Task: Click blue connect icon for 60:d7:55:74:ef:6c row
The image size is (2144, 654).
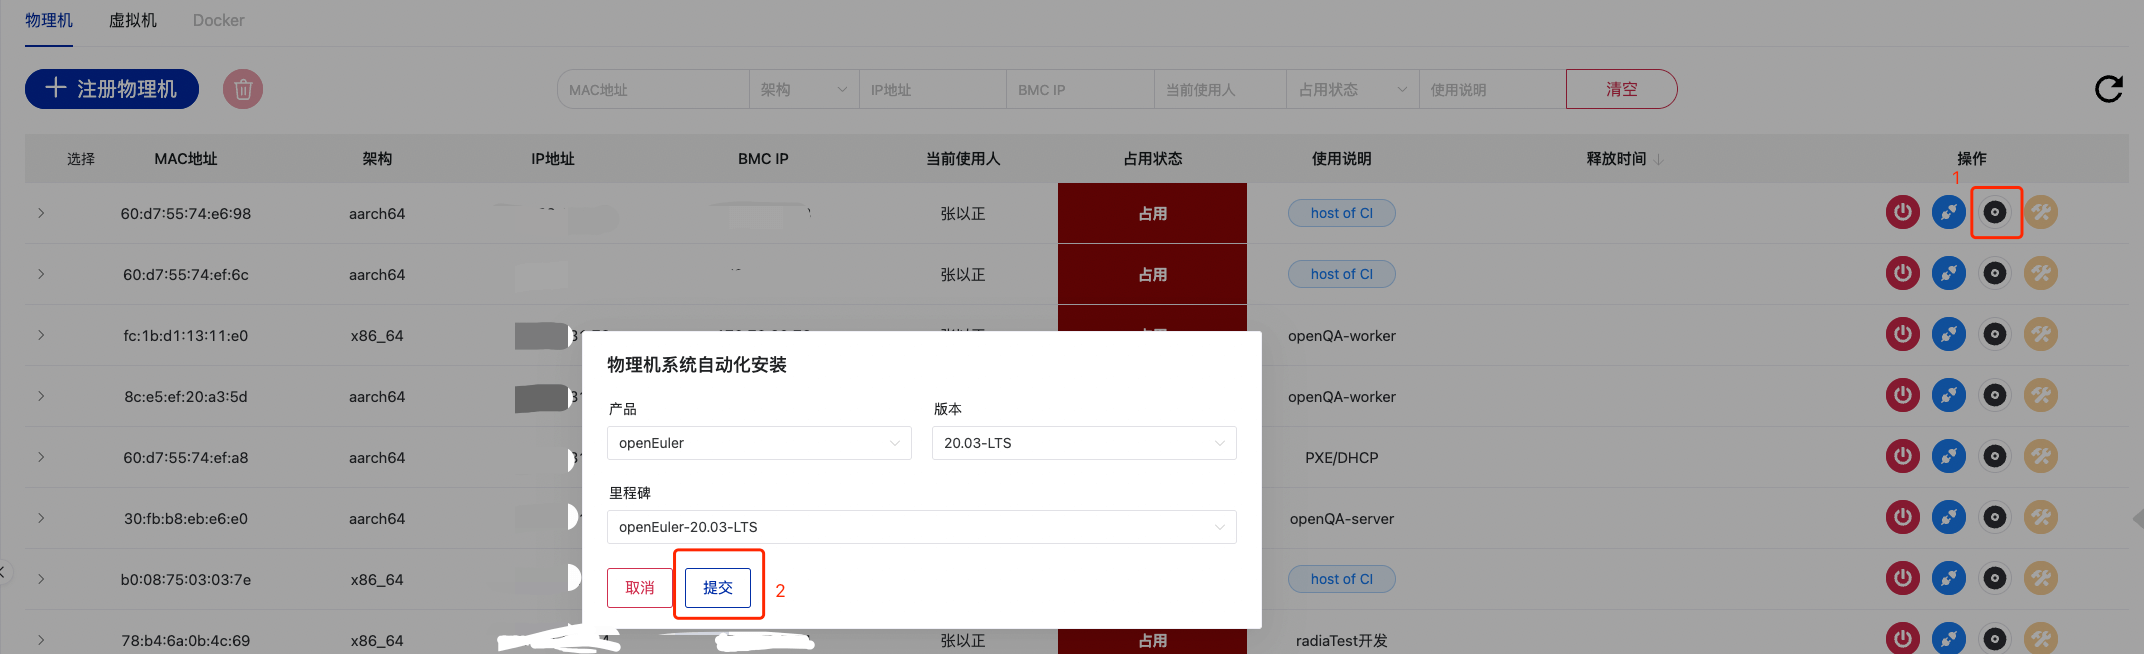Action: pos(1948,274)
